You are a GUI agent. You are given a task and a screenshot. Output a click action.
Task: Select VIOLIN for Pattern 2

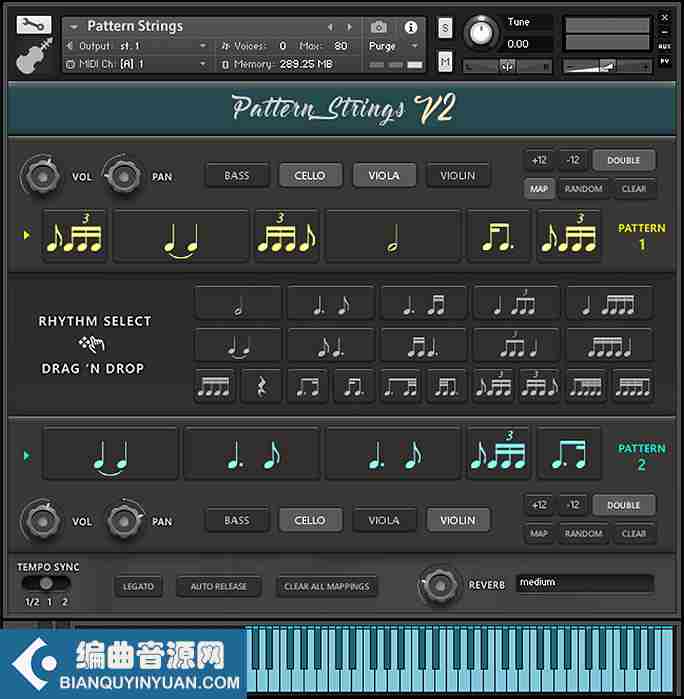click(458, 520)
